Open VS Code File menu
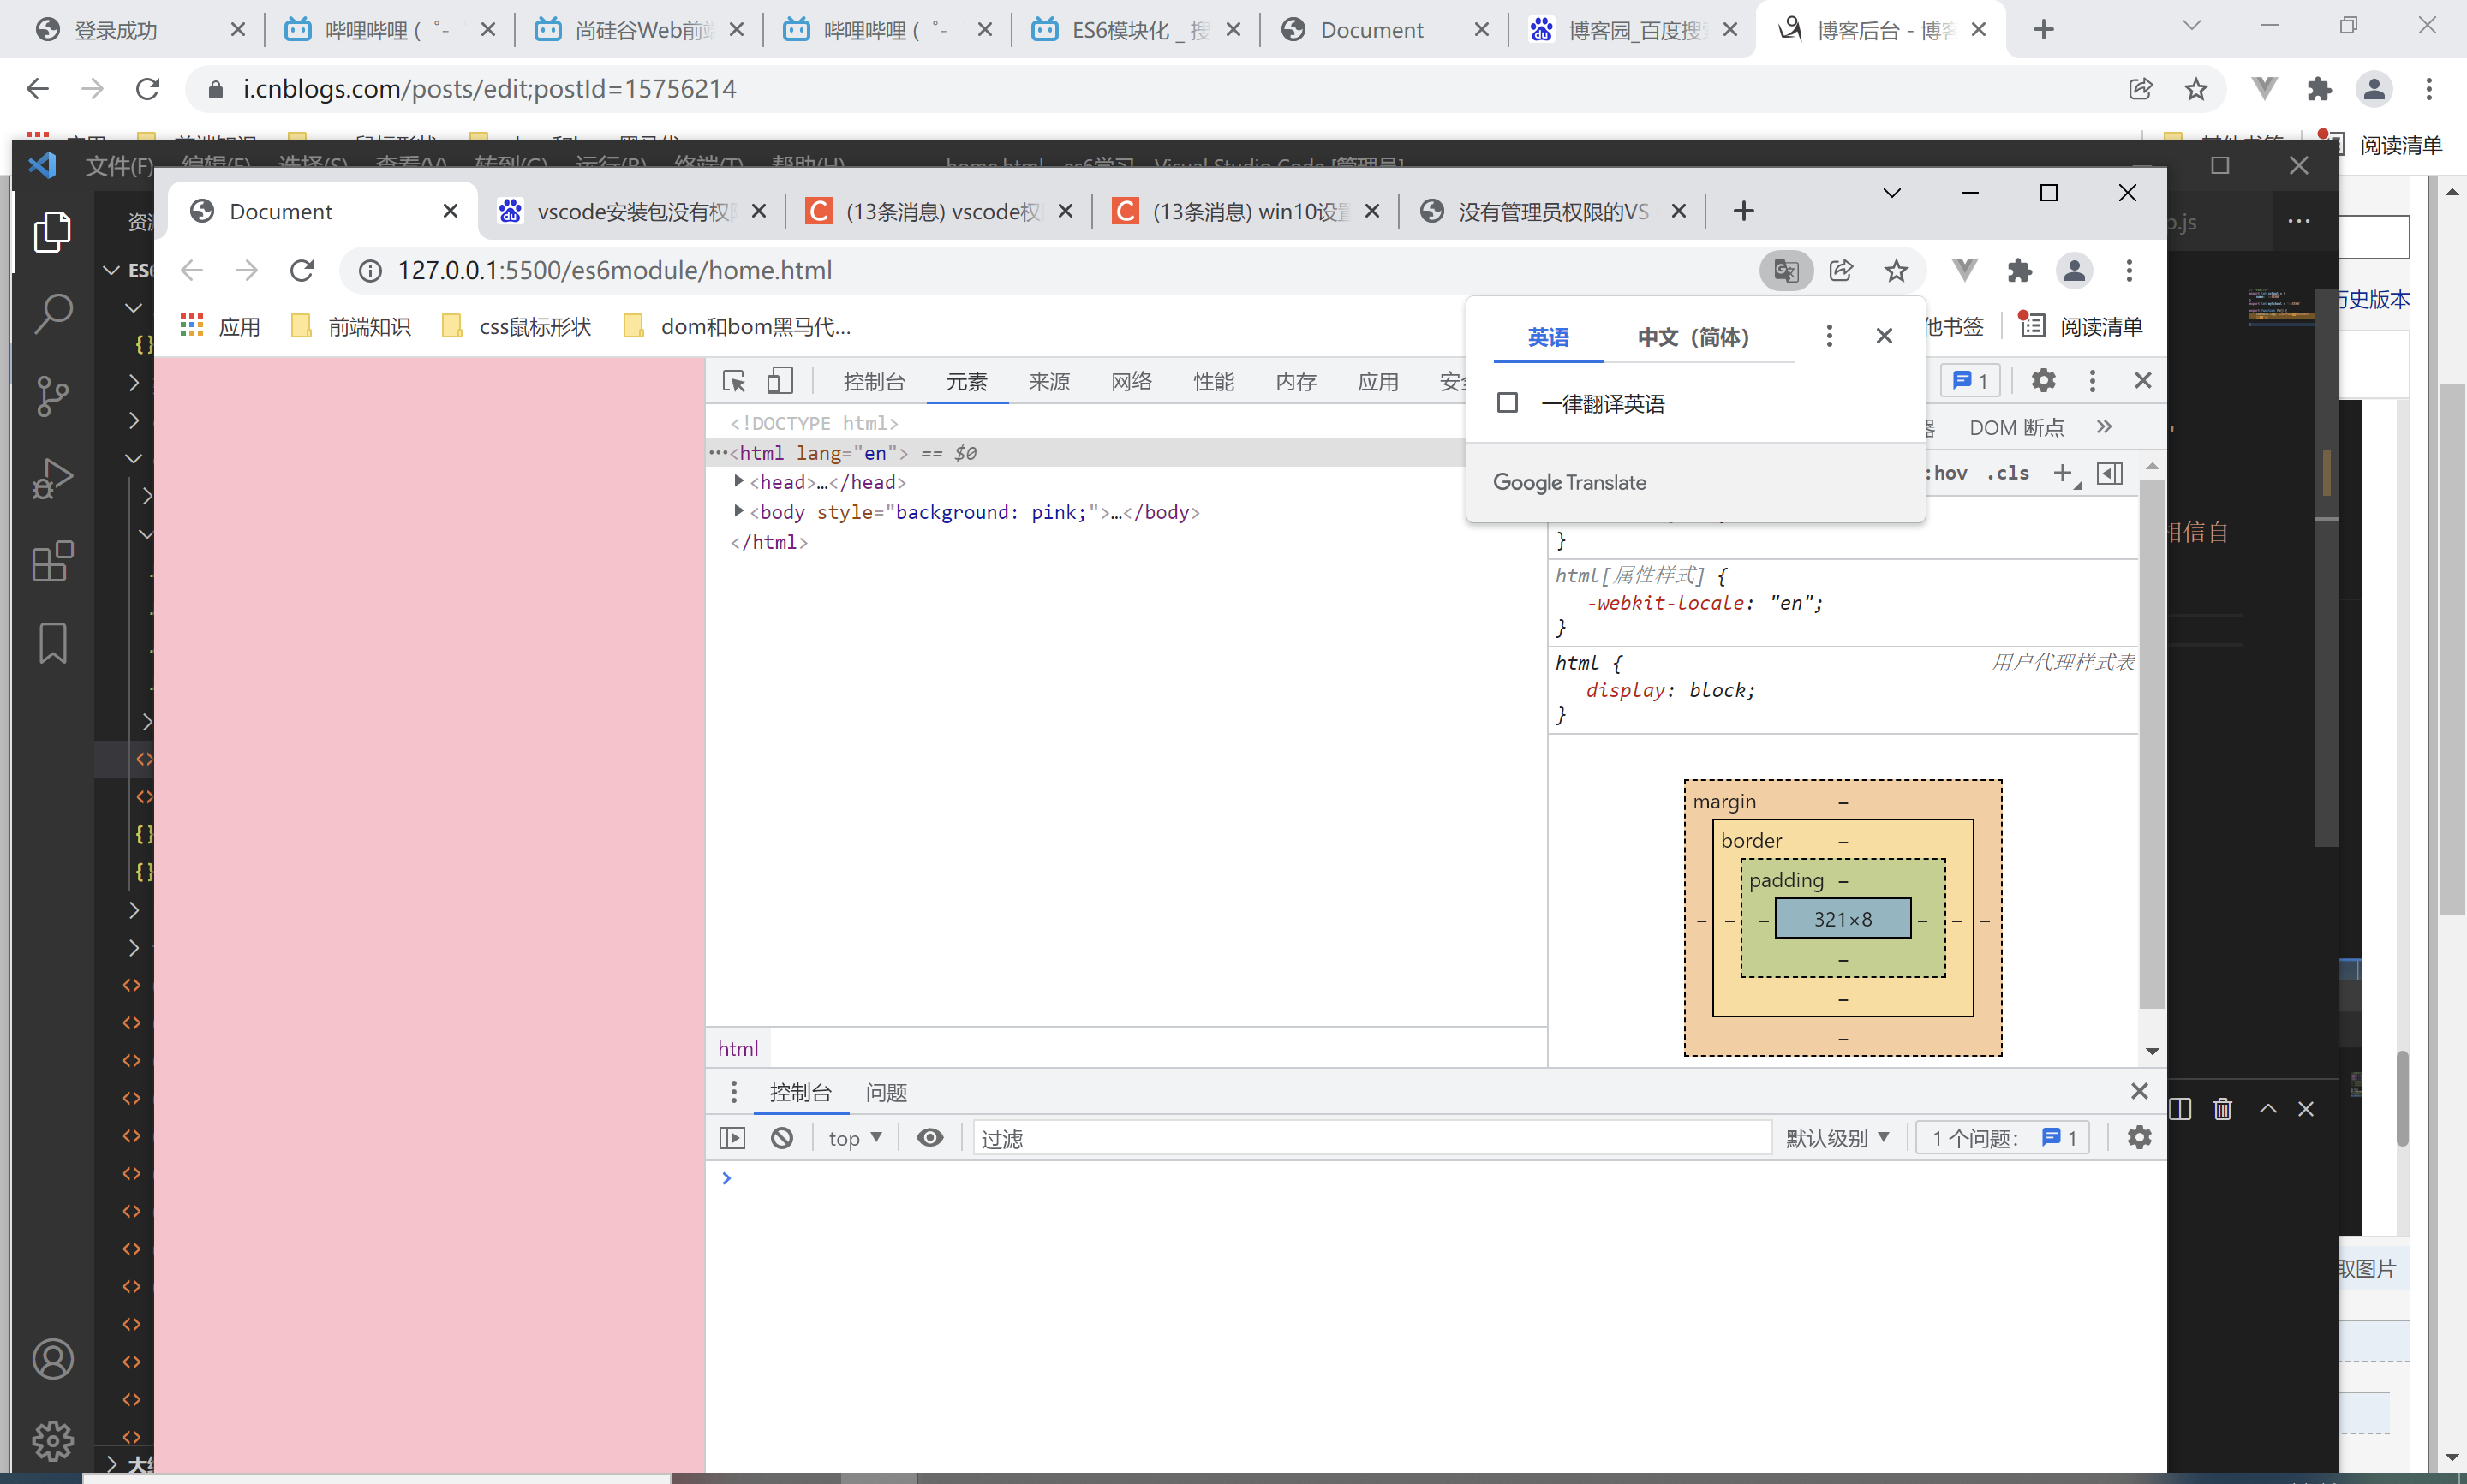Viewport: 2467px width, 1484px height. pos(119,165)
